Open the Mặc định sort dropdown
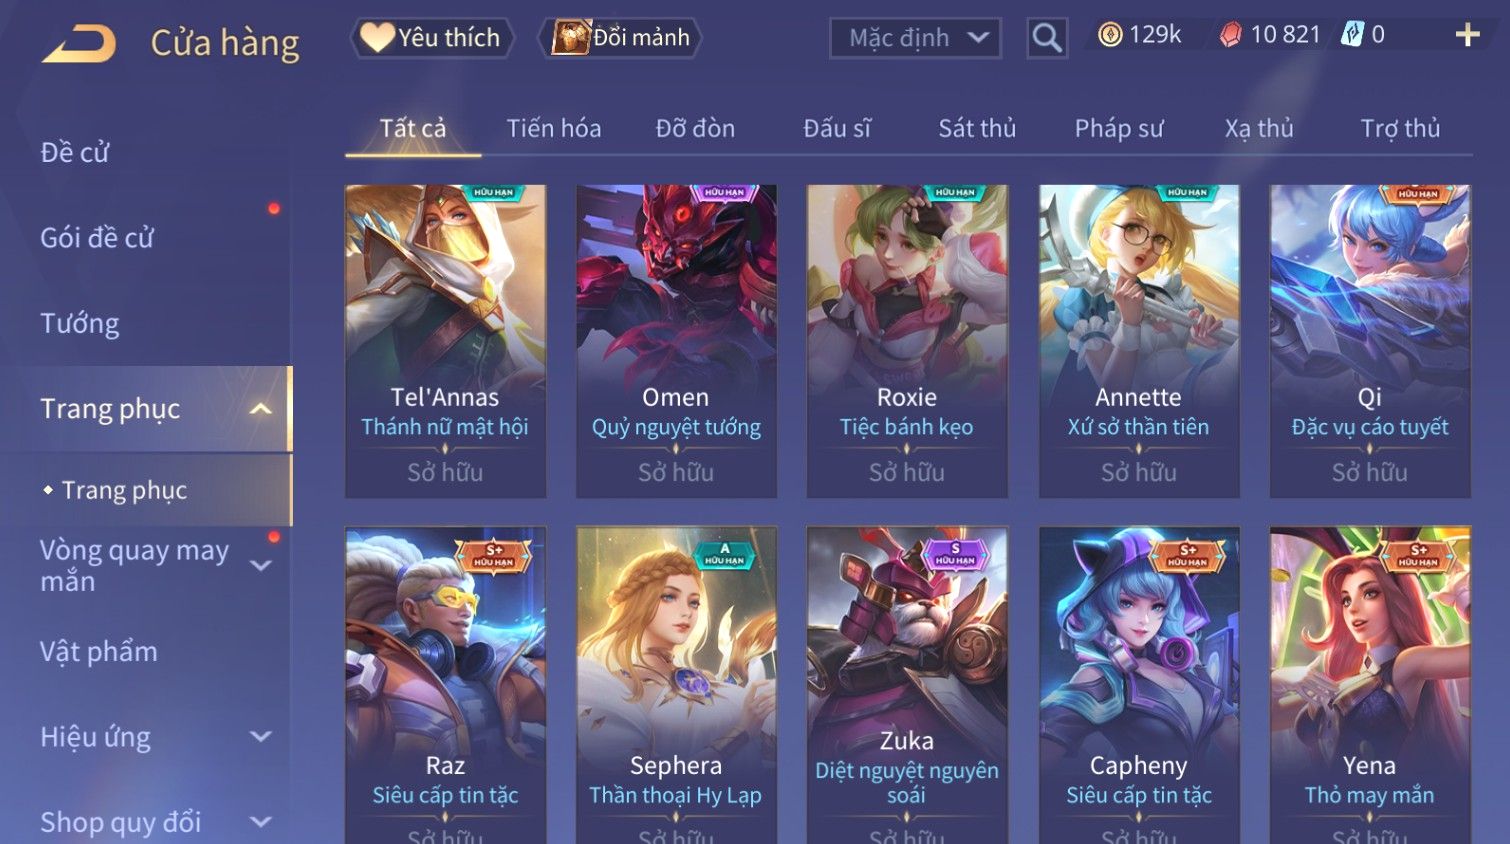The height and width of the screenshot is (844, 1510). point(915,38)
